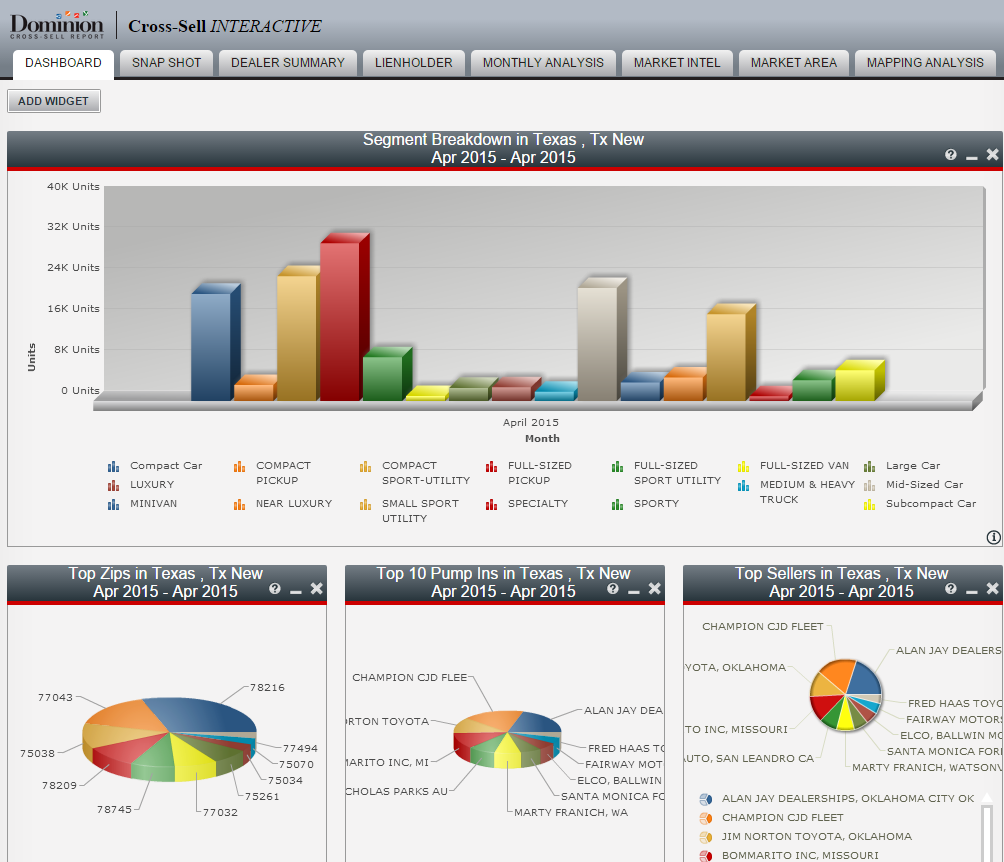
Task: Close the Top Zips widget
Action: [316, 589]
